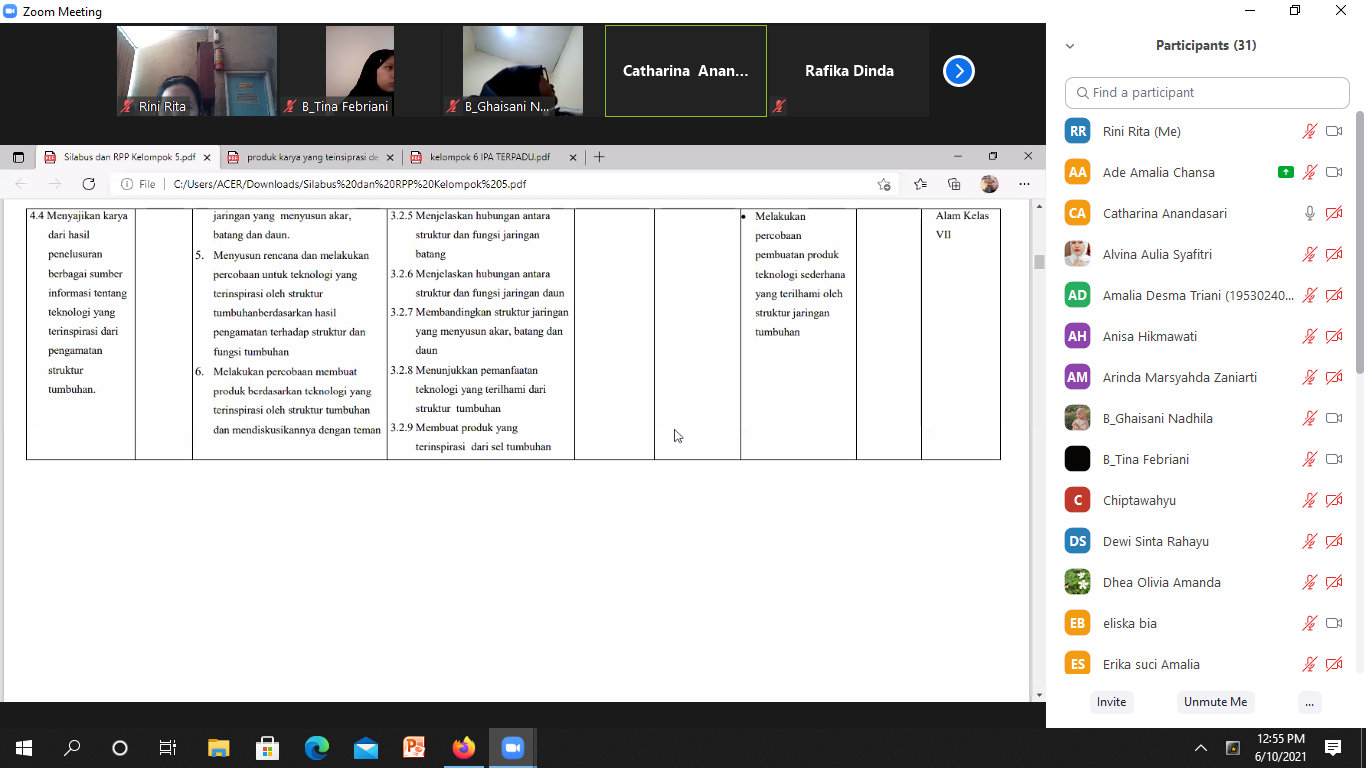Screen dimensions: 1366x768
Task: Click the Find a participant search field
Action: coord(1207,92)
